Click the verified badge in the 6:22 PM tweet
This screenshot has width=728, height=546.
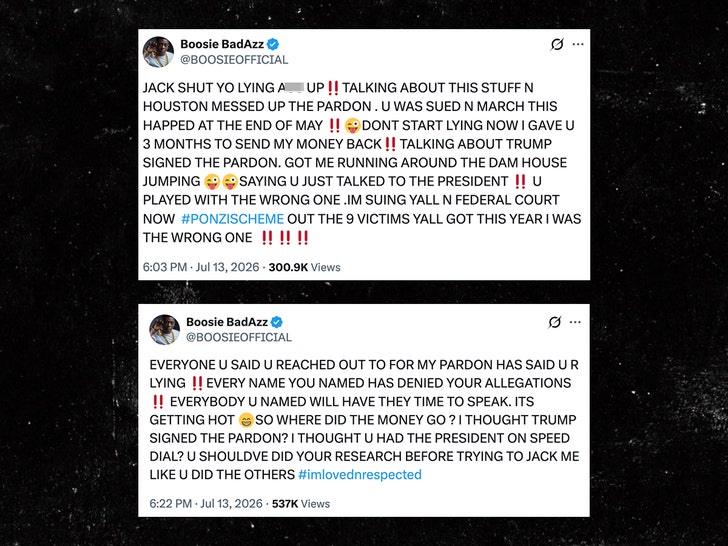[x=277, y=322]
